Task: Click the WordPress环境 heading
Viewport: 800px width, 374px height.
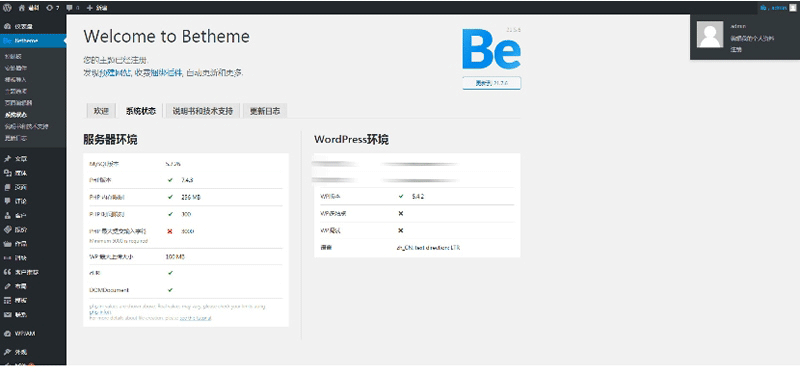Action: 352,139
